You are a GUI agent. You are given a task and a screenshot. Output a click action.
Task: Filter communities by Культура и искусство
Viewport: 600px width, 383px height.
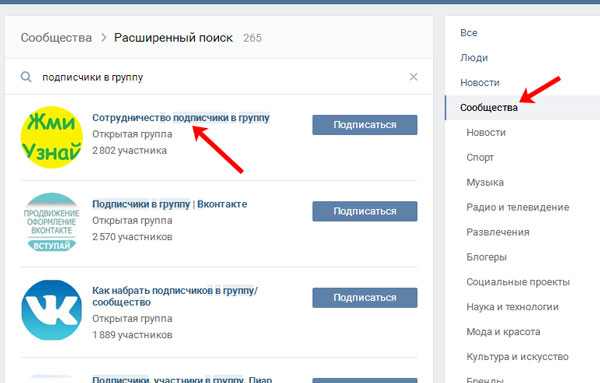pos(517,357)
